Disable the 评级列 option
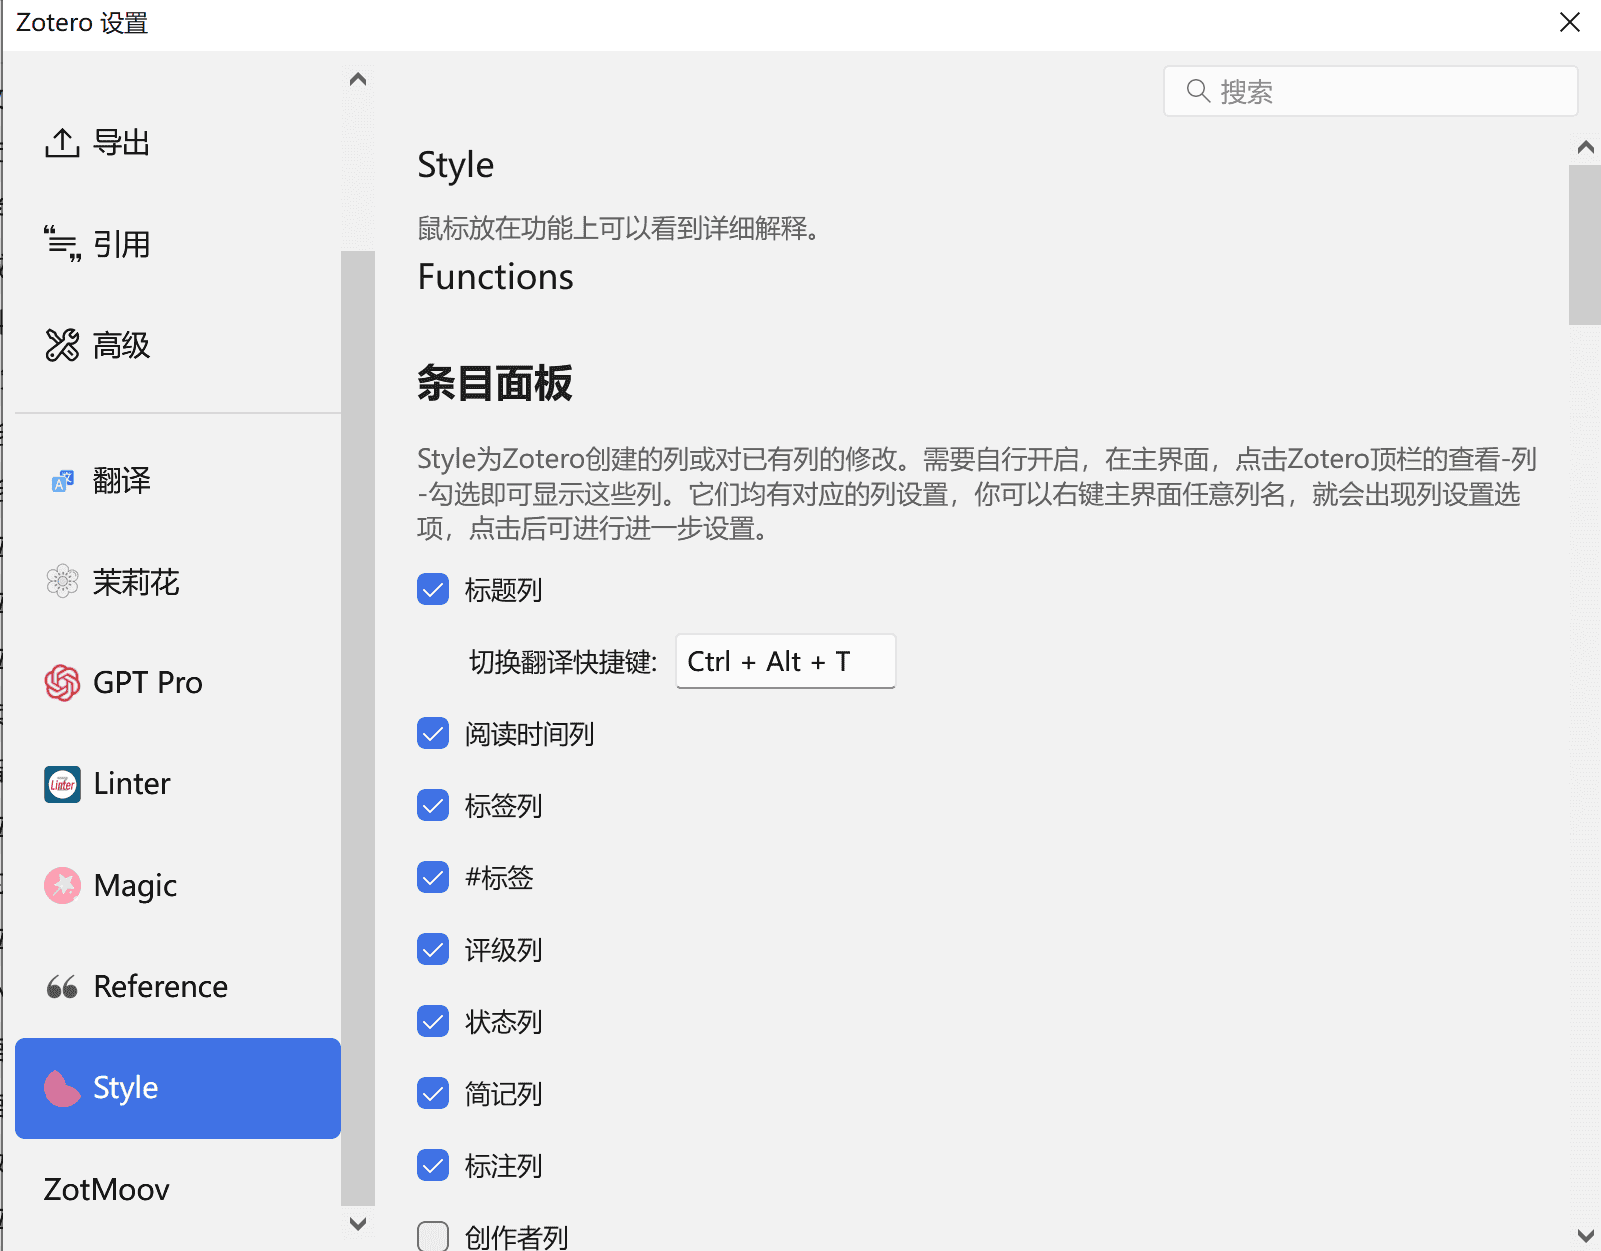This screenshot has height=1251, width=1601. tap(432, 949)
